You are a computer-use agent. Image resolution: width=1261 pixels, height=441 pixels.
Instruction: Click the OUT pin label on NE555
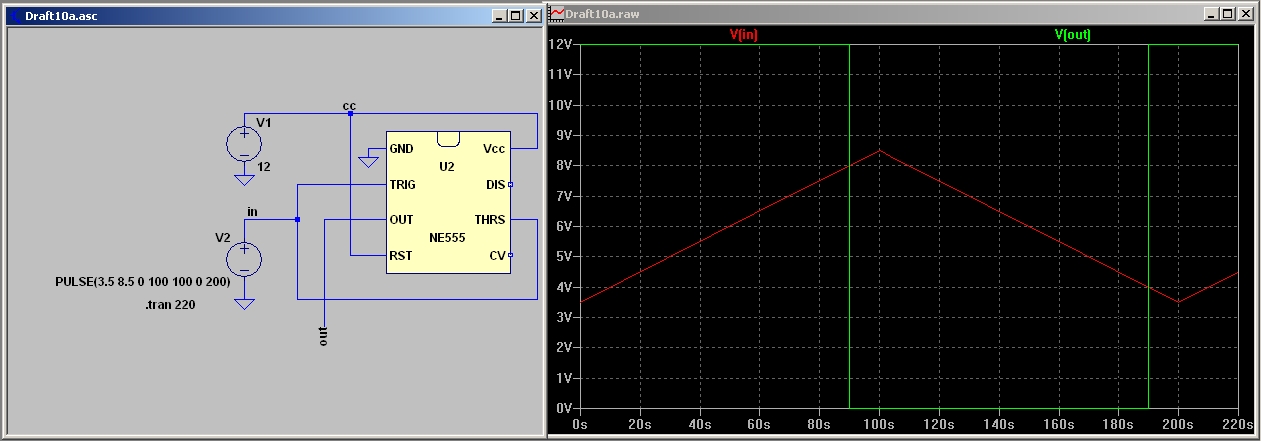click(x=401, y=220)
